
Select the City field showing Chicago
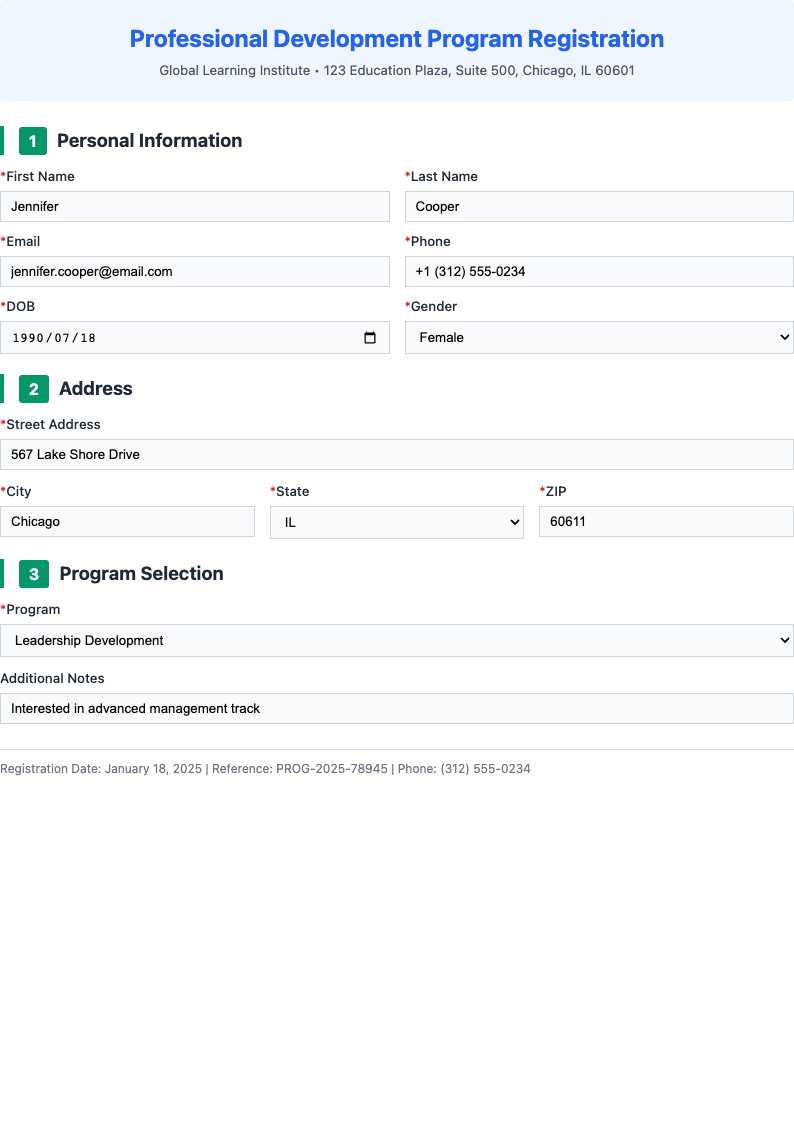(x=128, y=521)
